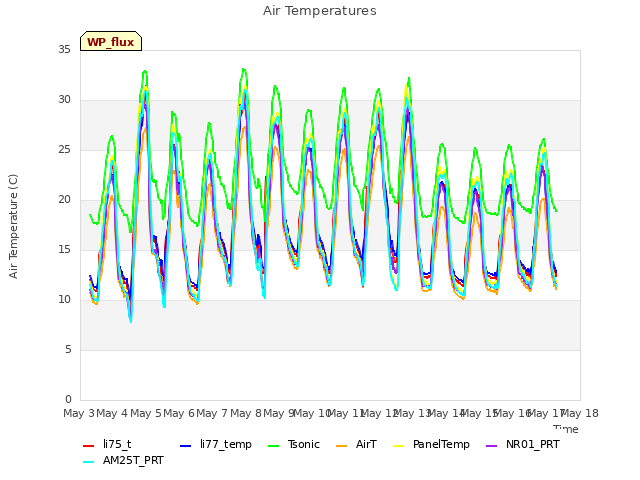This screenshot has width=640, height=480.
Task: Click the Air Temperature (C) axis label
Action: click(x=13, y=226)
